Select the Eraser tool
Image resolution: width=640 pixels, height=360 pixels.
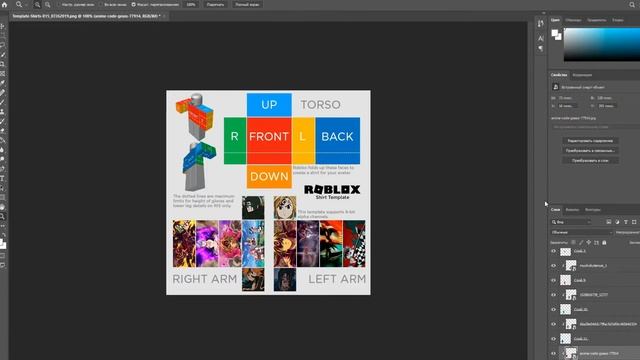click(x=3, y=131)
